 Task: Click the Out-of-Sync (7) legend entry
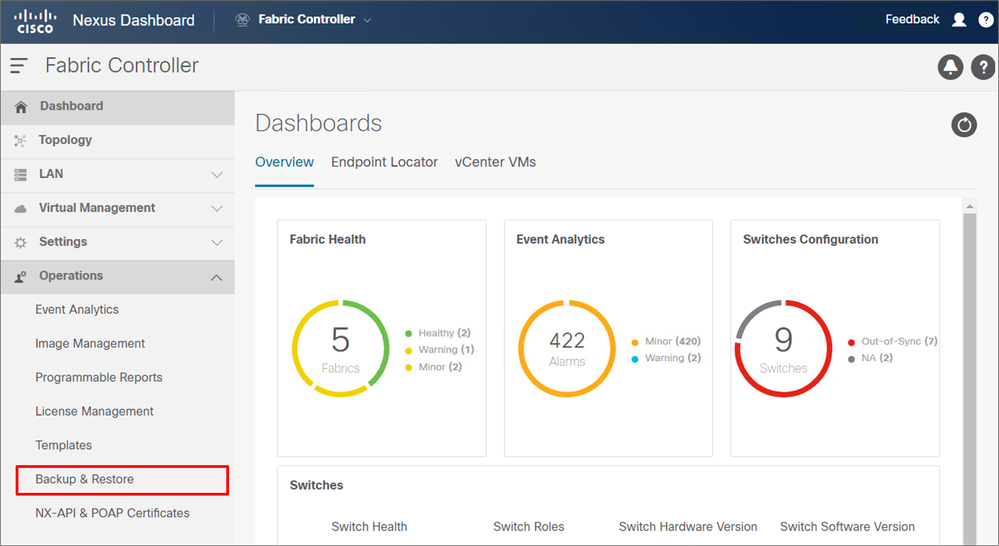(893, 341)
